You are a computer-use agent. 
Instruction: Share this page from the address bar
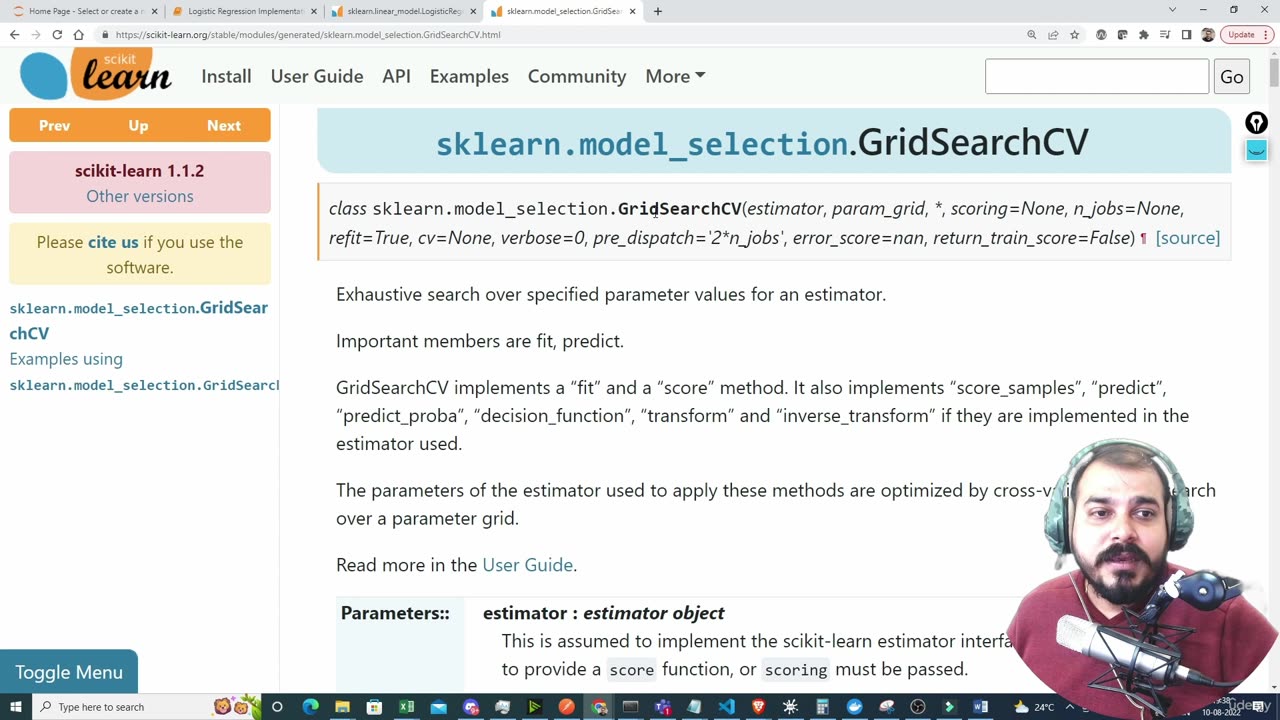coord(1053,34)
